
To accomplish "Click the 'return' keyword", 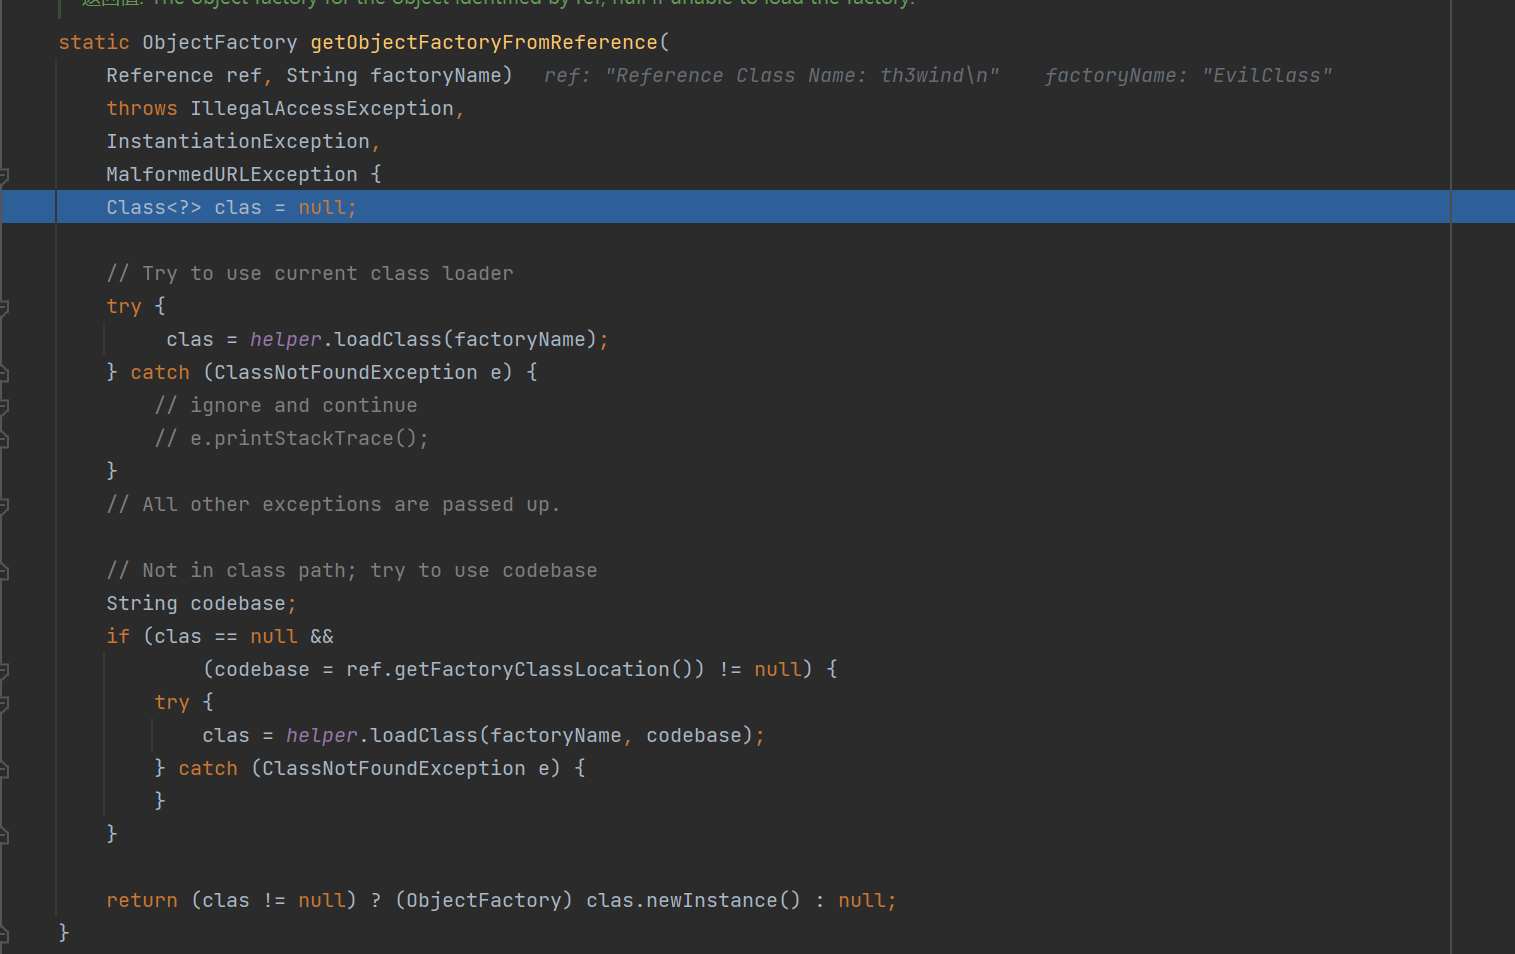I will tap(142, 900).
